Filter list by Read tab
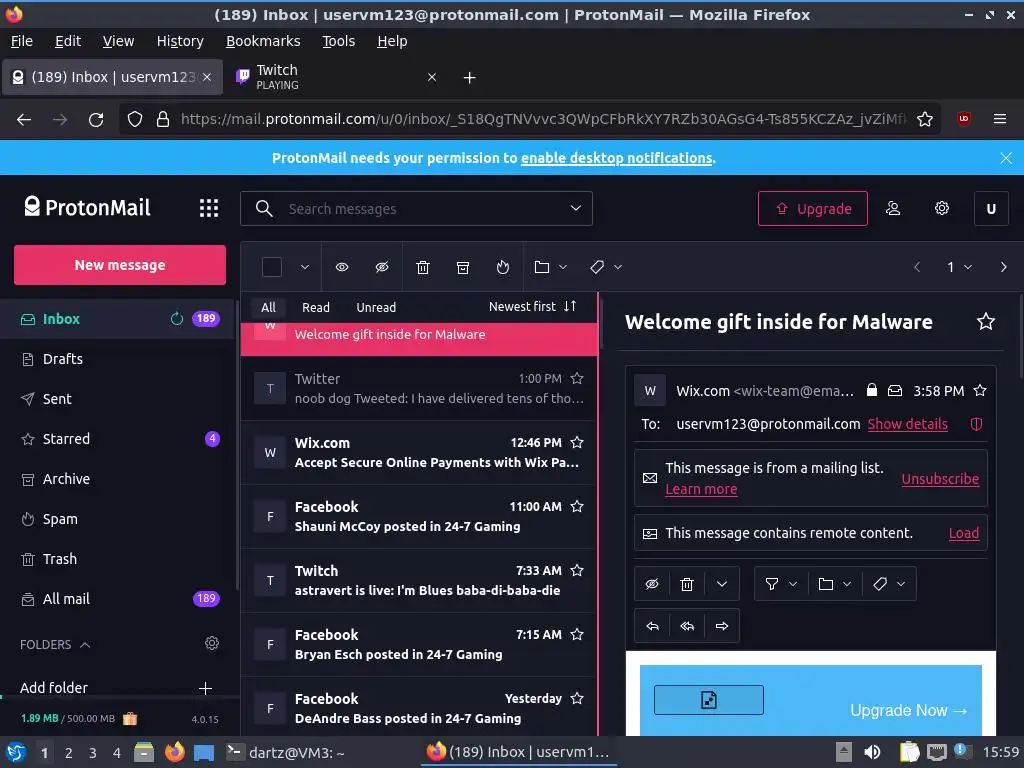This screenshot has height=768, width=1024. coord(315,307)
